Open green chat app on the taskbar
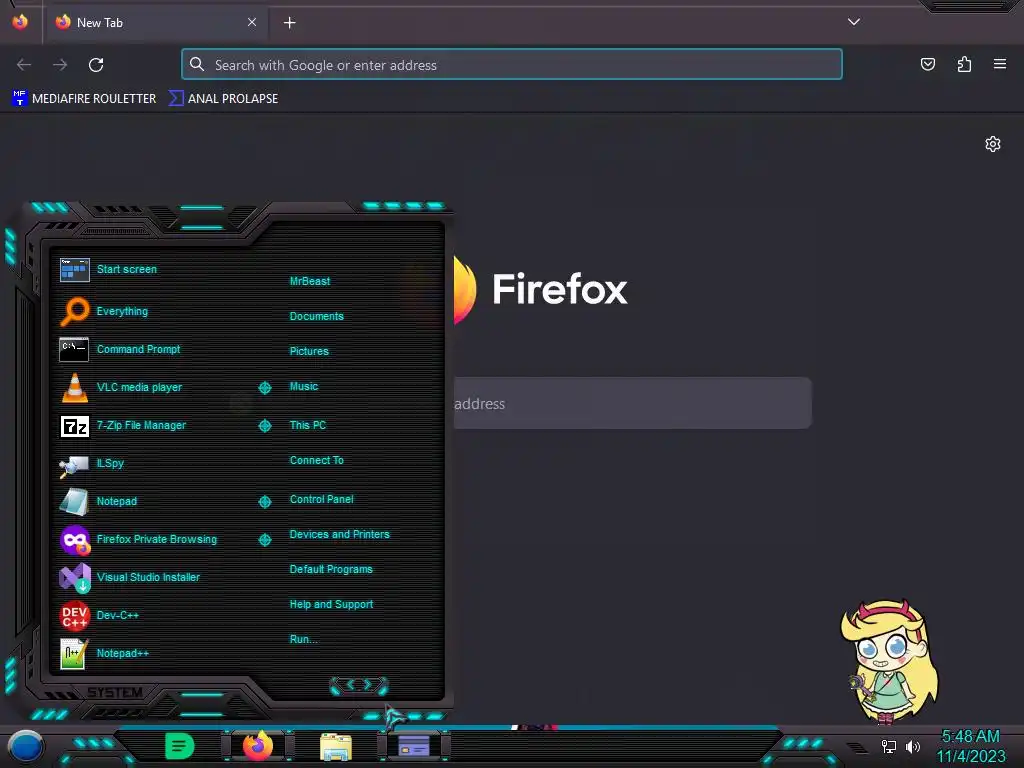1024x768 pixels. click(x=180, y=746)
